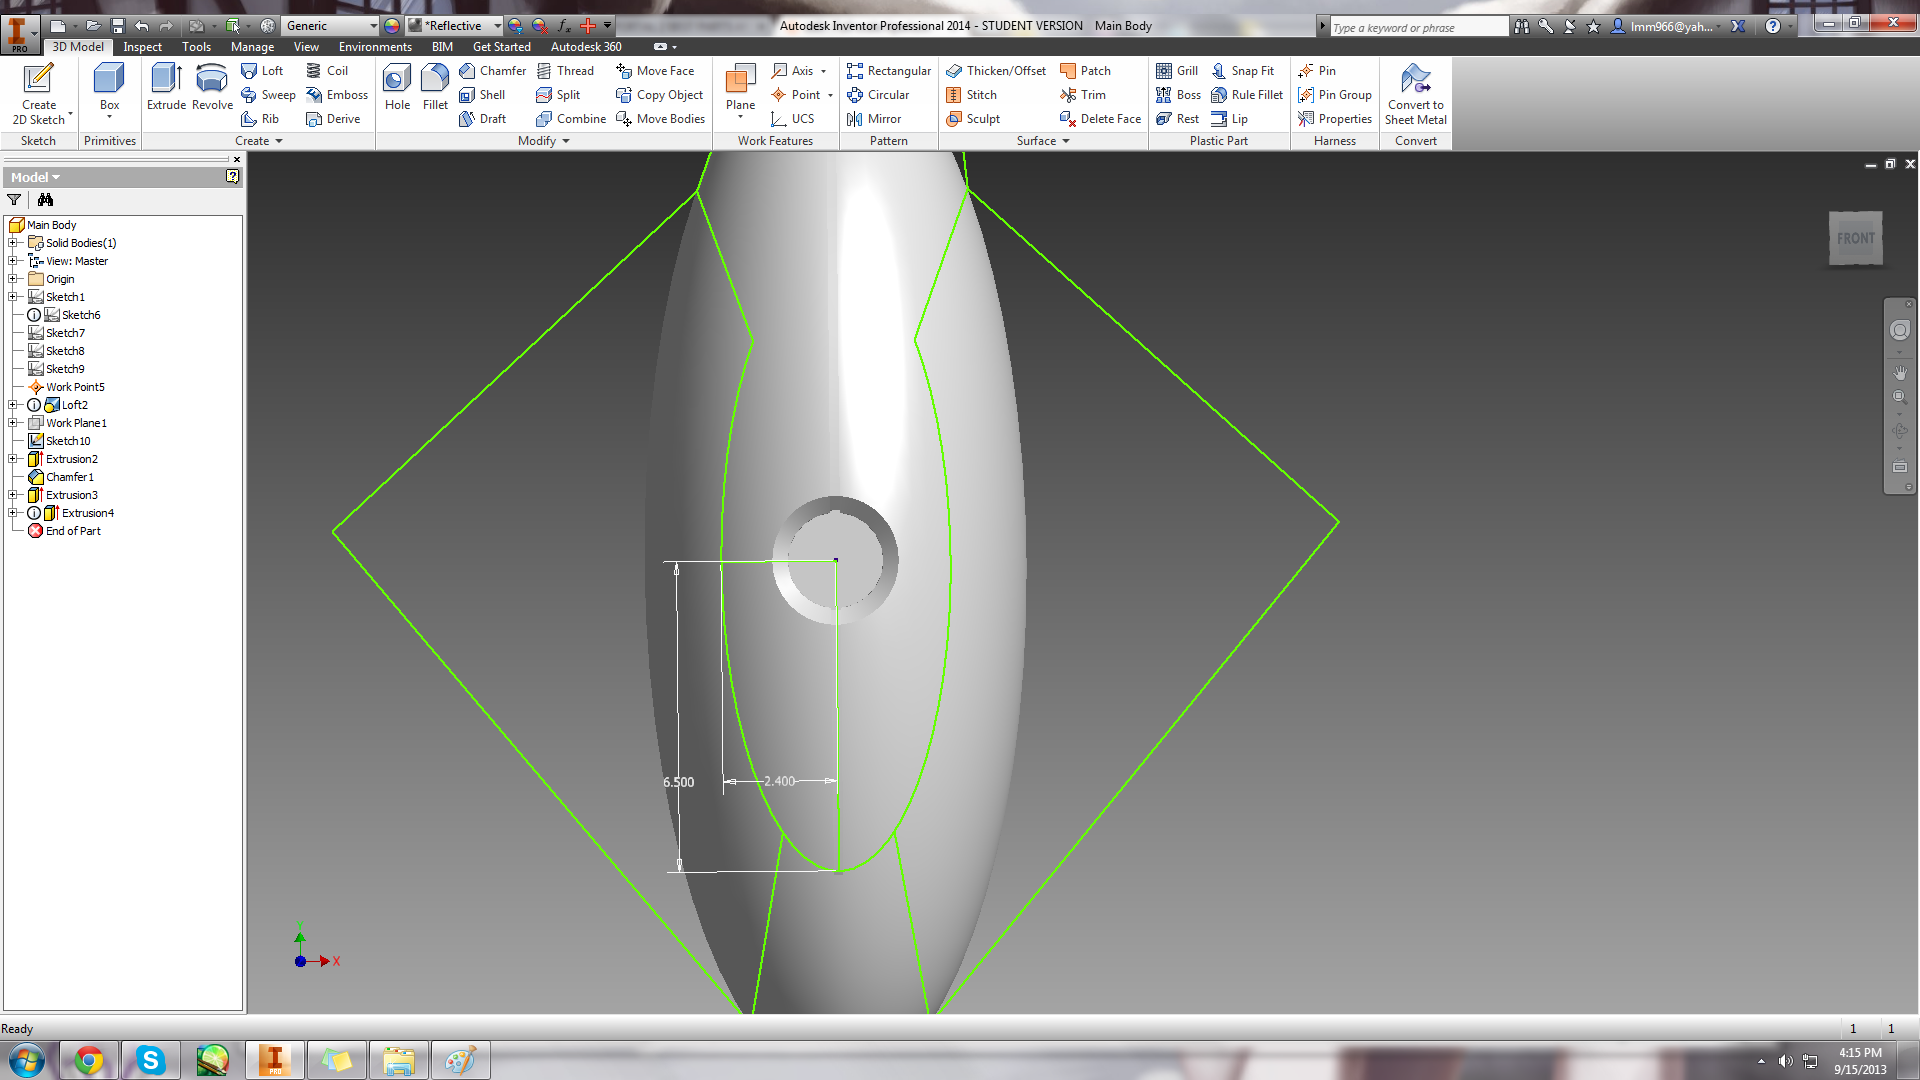The width and height of the screenshot is (1920, 1080).
Task: Click the system volume icon
Action: (1785, 1060)
